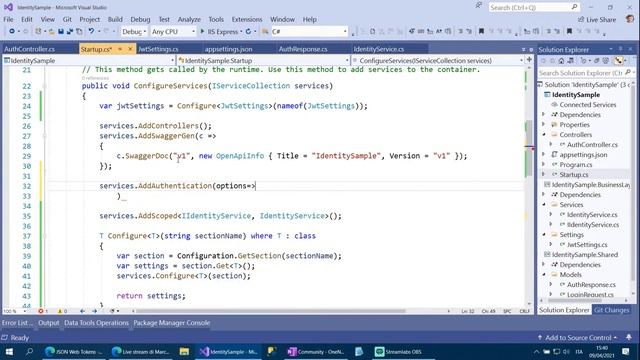Close the Startup.cs tab
This screenshot has width=640, height=360.
coord(130,49)
